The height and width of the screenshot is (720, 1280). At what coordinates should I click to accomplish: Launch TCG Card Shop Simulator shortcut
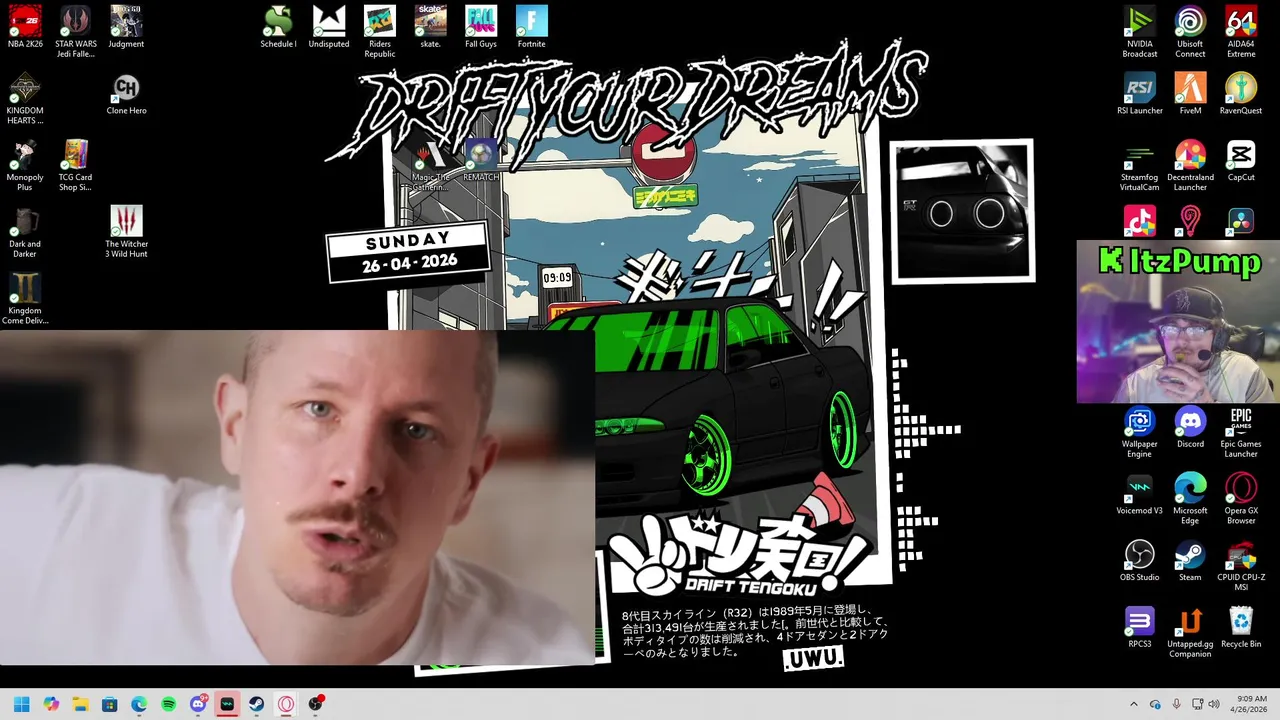pos(76,166)
